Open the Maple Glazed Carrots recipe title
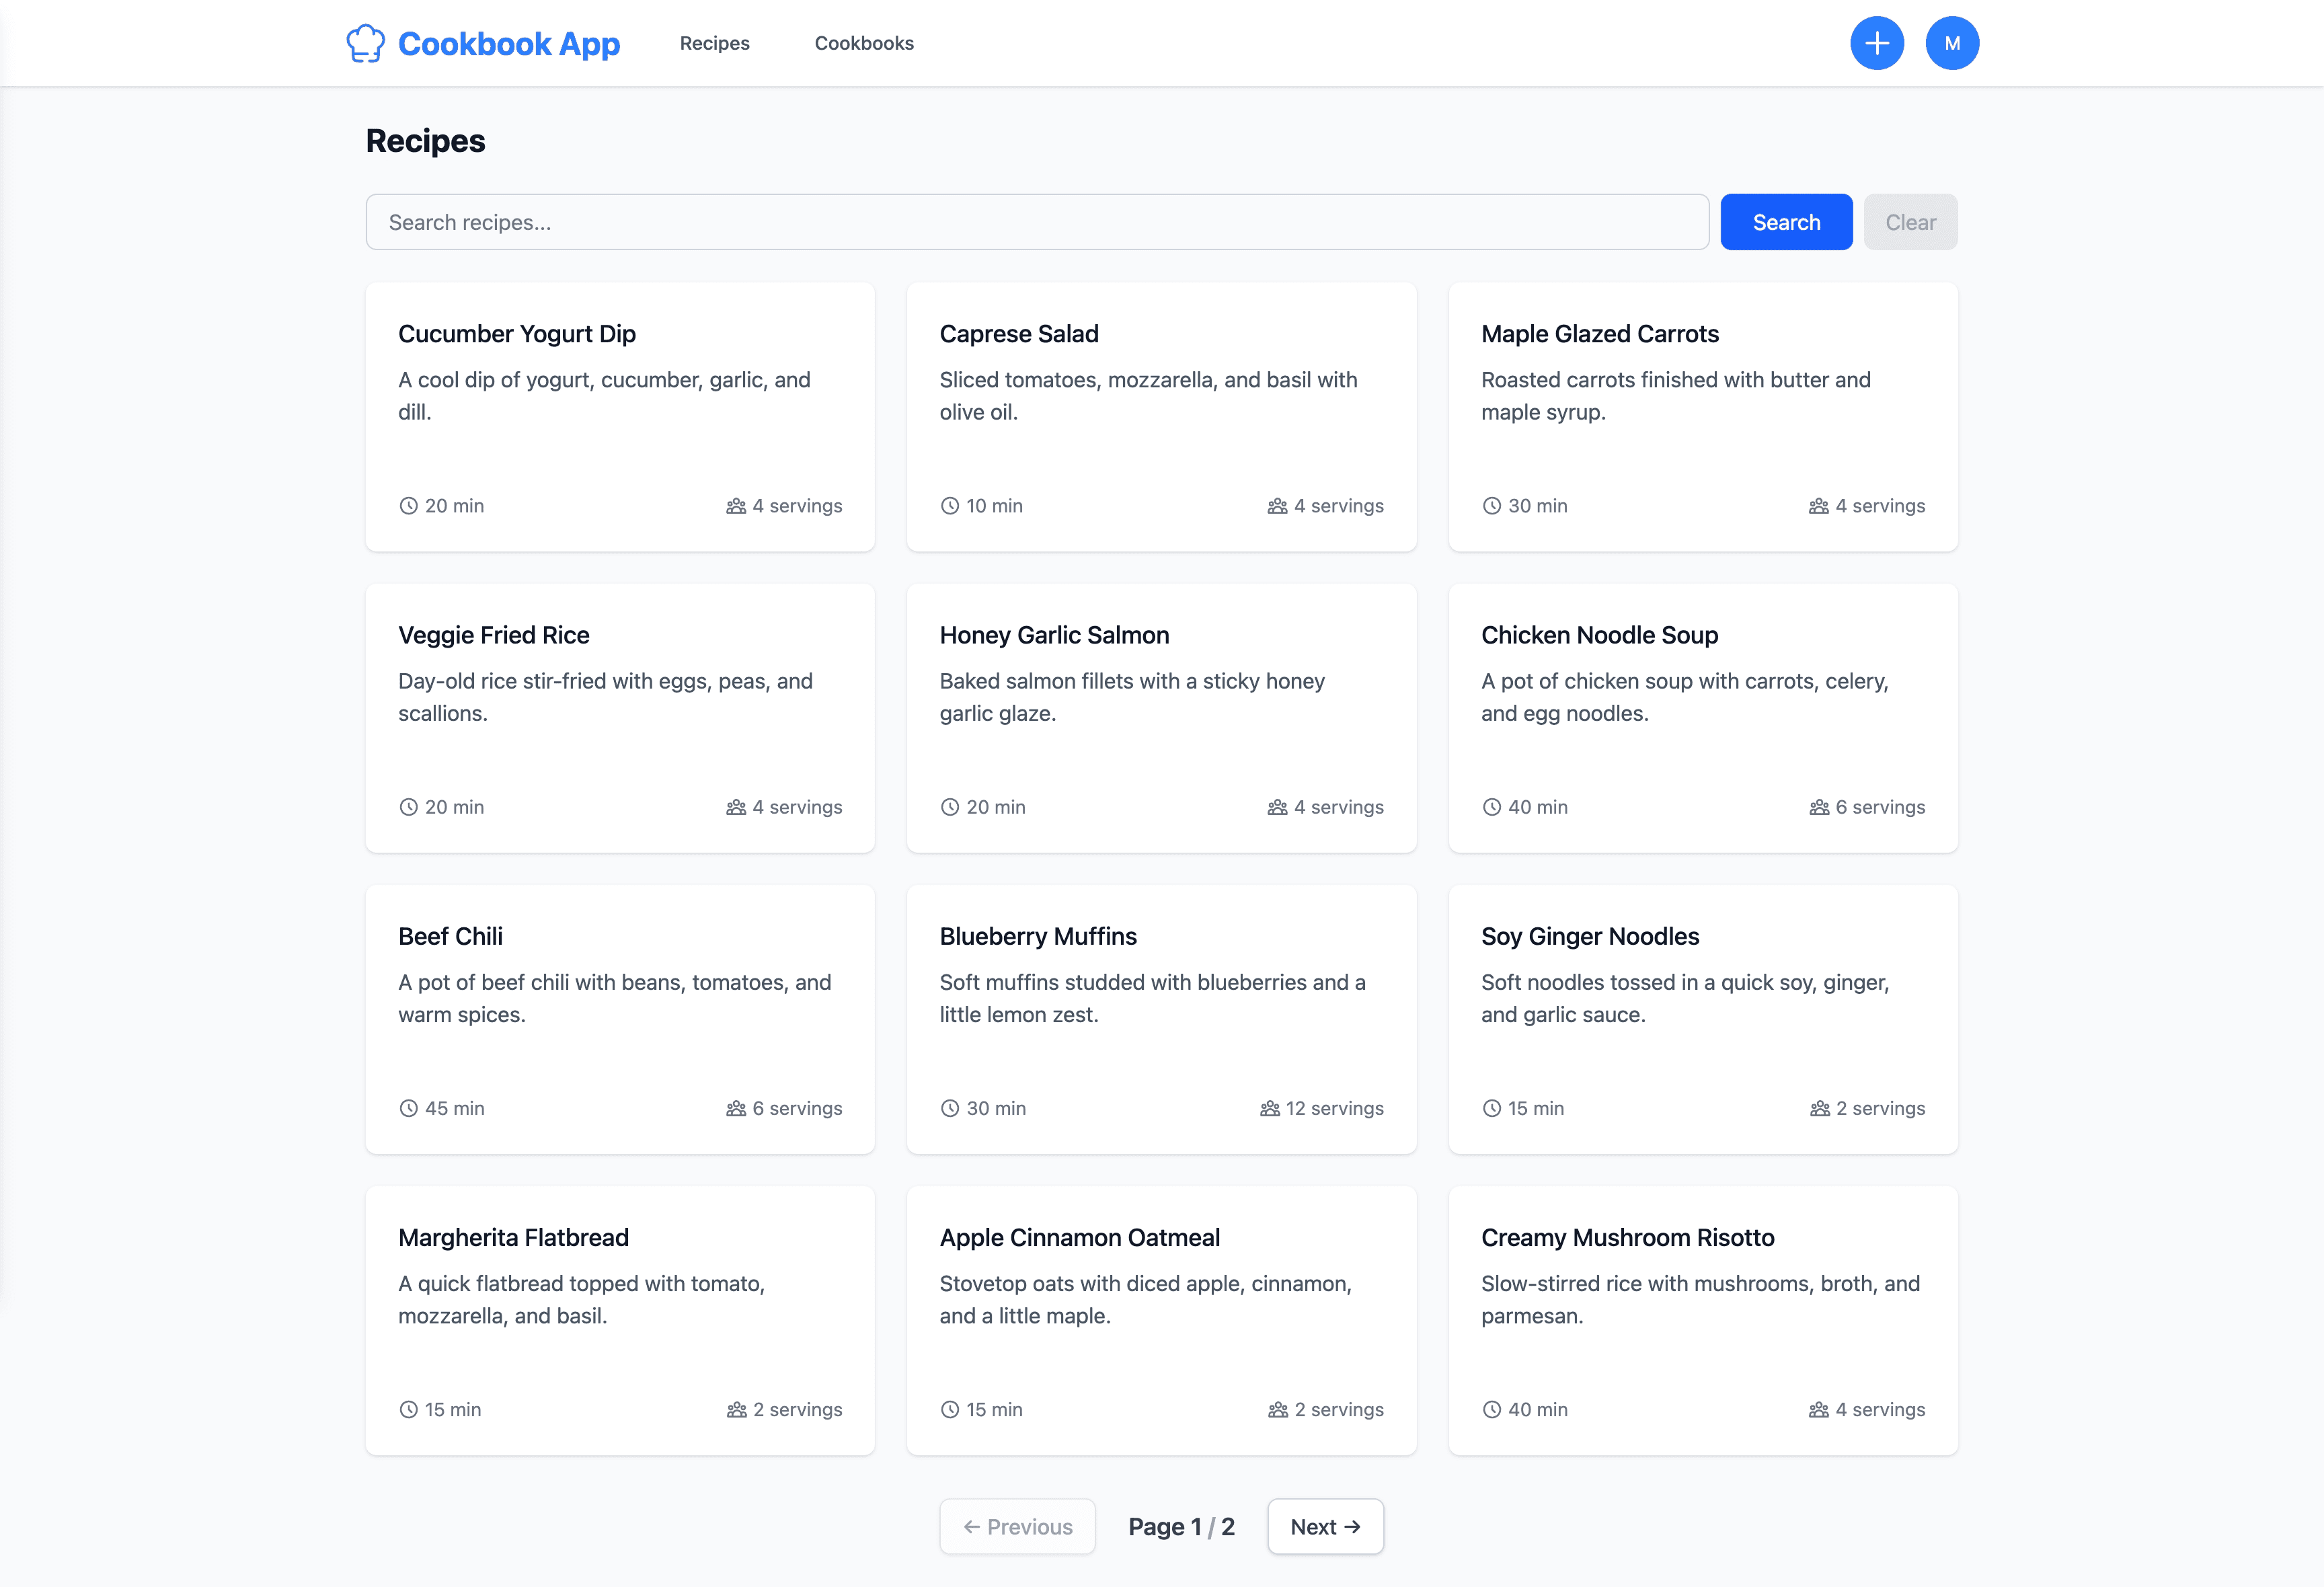The height and width of the screenshot is (1587, 2324). (1600, 334)
